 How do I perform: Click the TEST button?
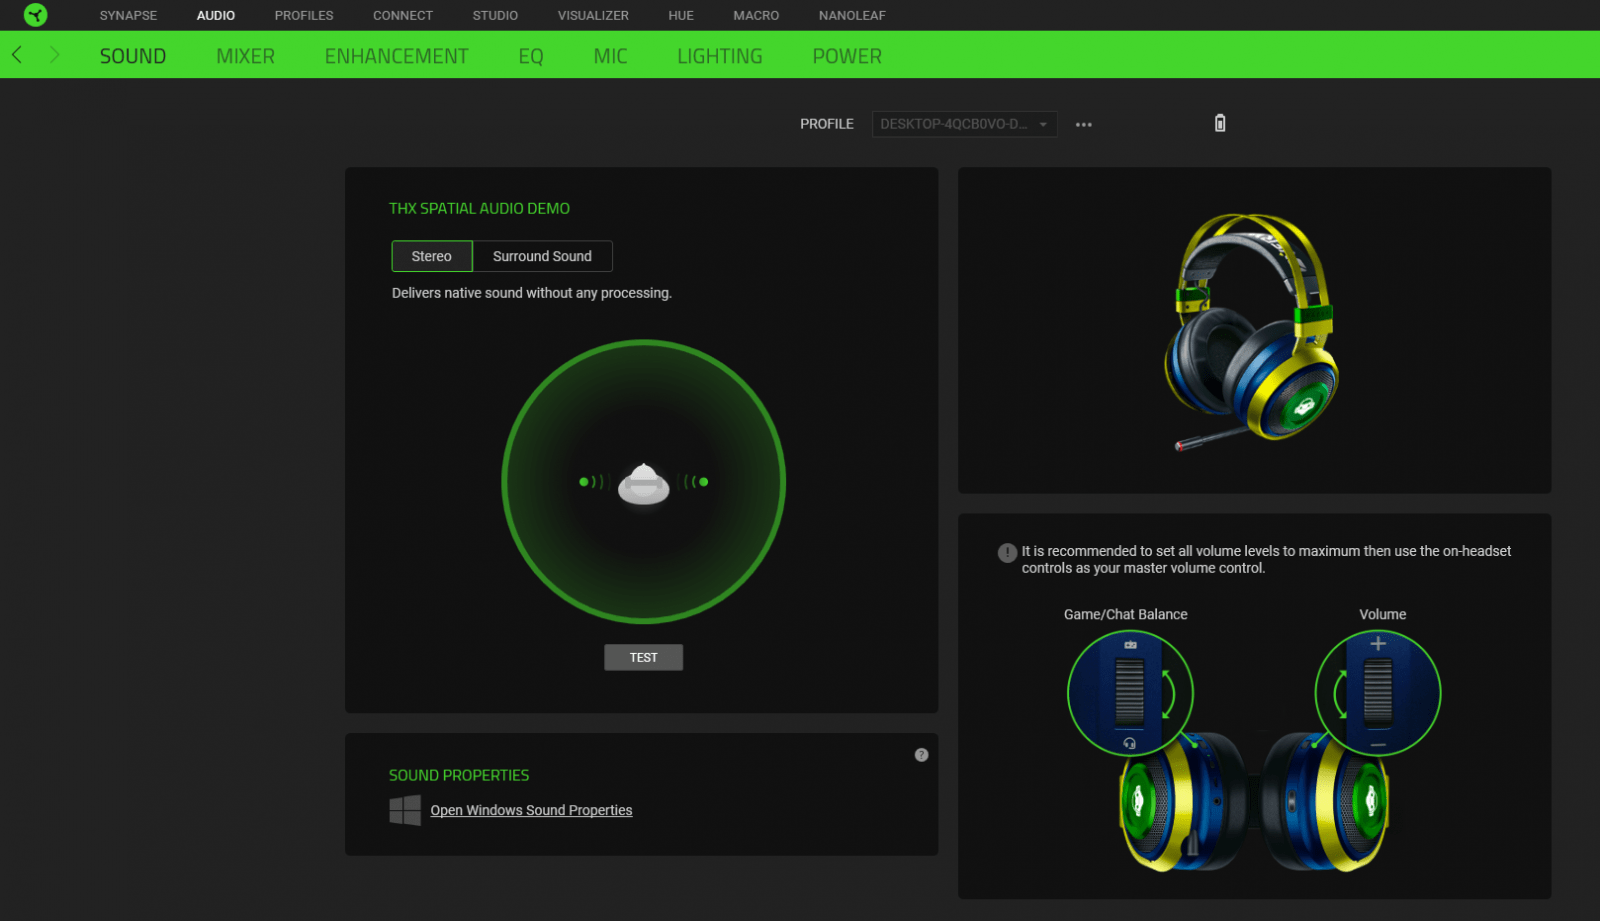pos(644,657)
